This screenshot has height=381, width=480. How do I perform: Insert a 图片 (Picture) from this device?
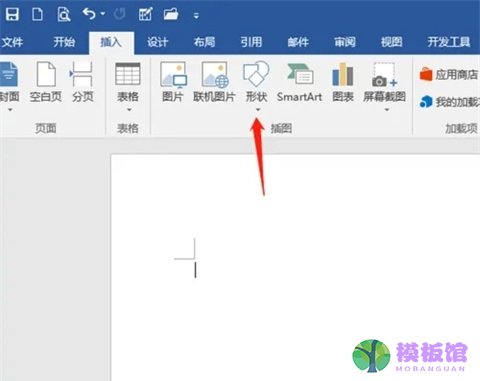pyautogui.click(x=173, y=82)
